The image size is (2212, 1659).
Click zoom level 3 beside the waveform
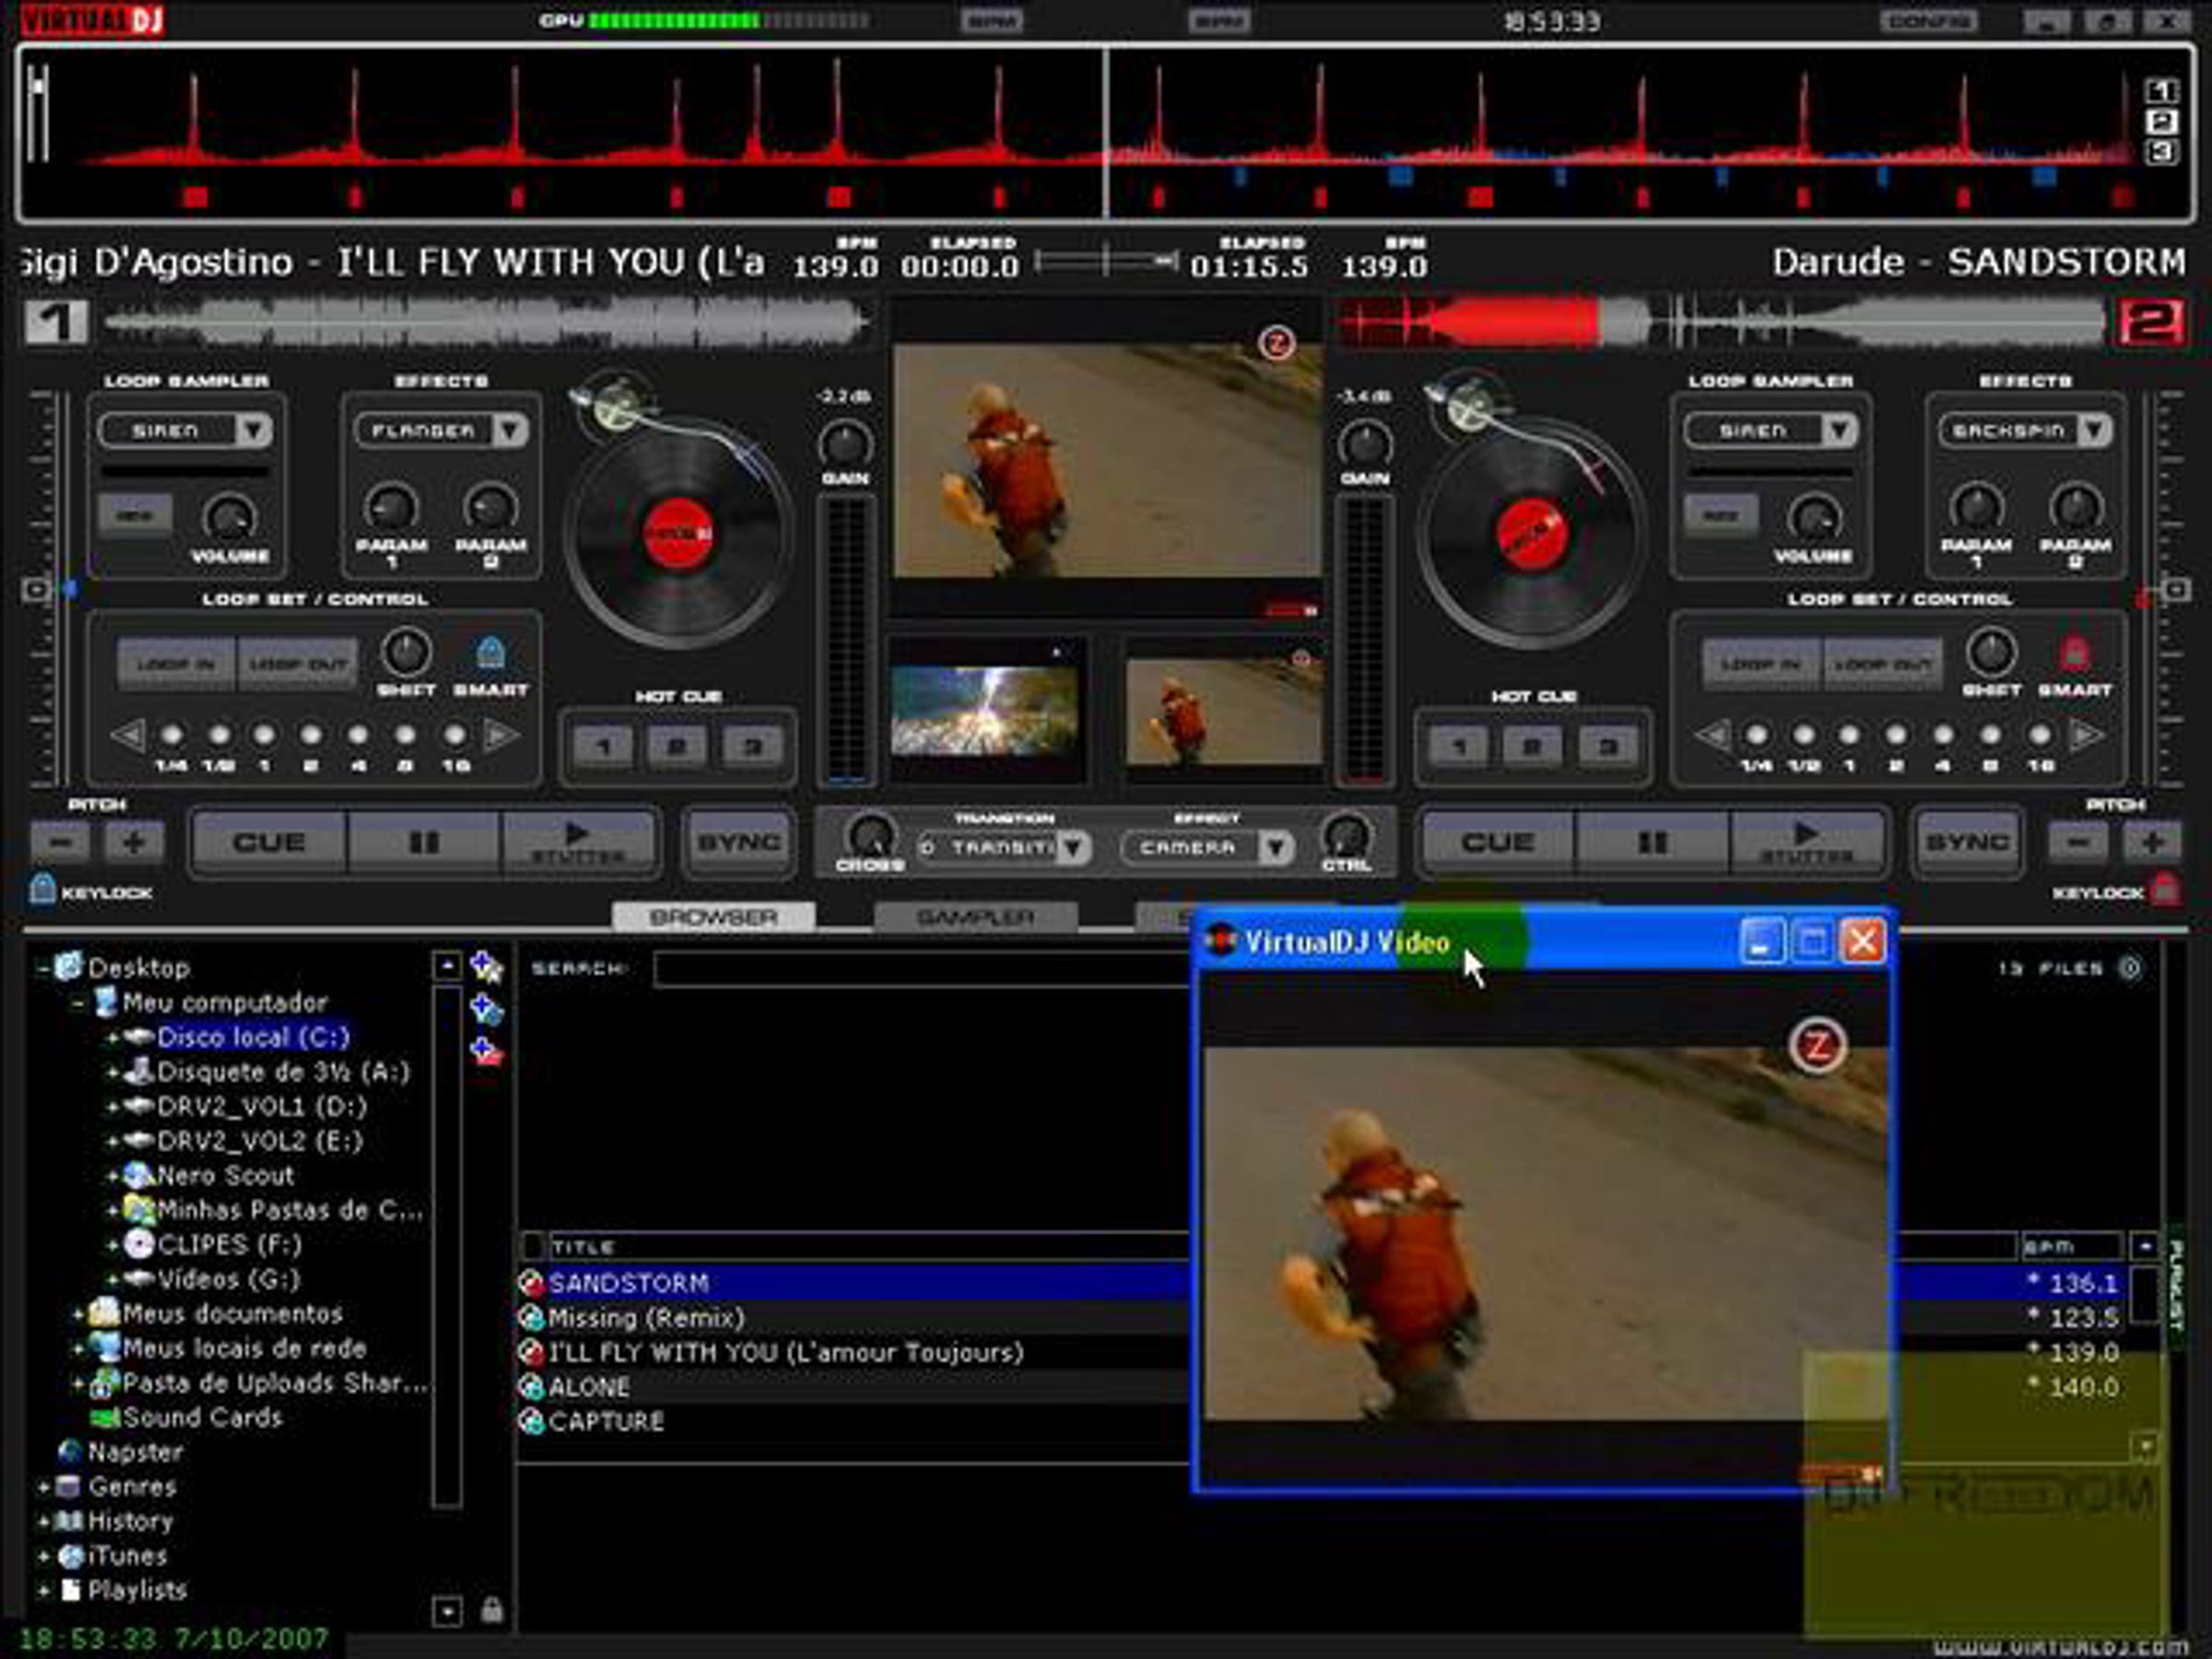2161,152
